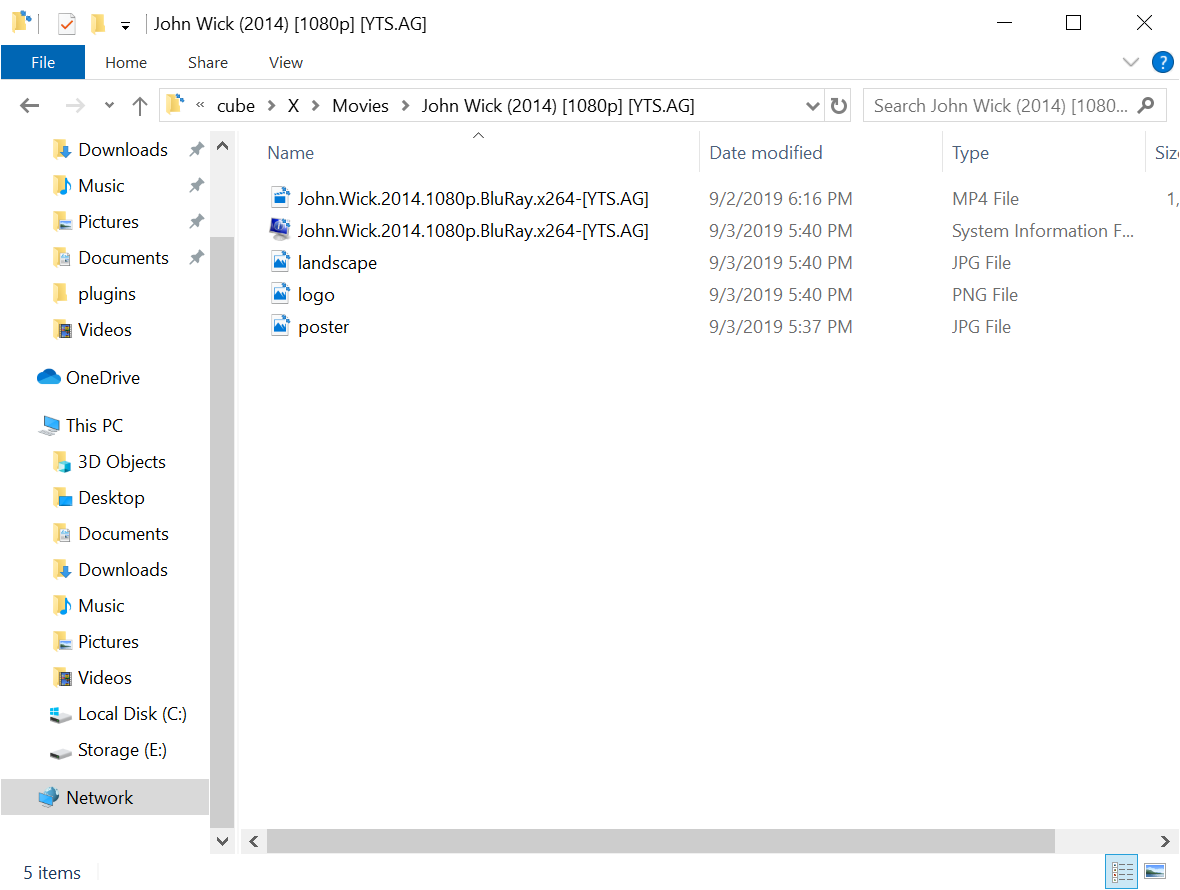Screen dimensions: 1180x890
Task: Open Help with the blue question mark icon
Action: [x=1162, y=62]
